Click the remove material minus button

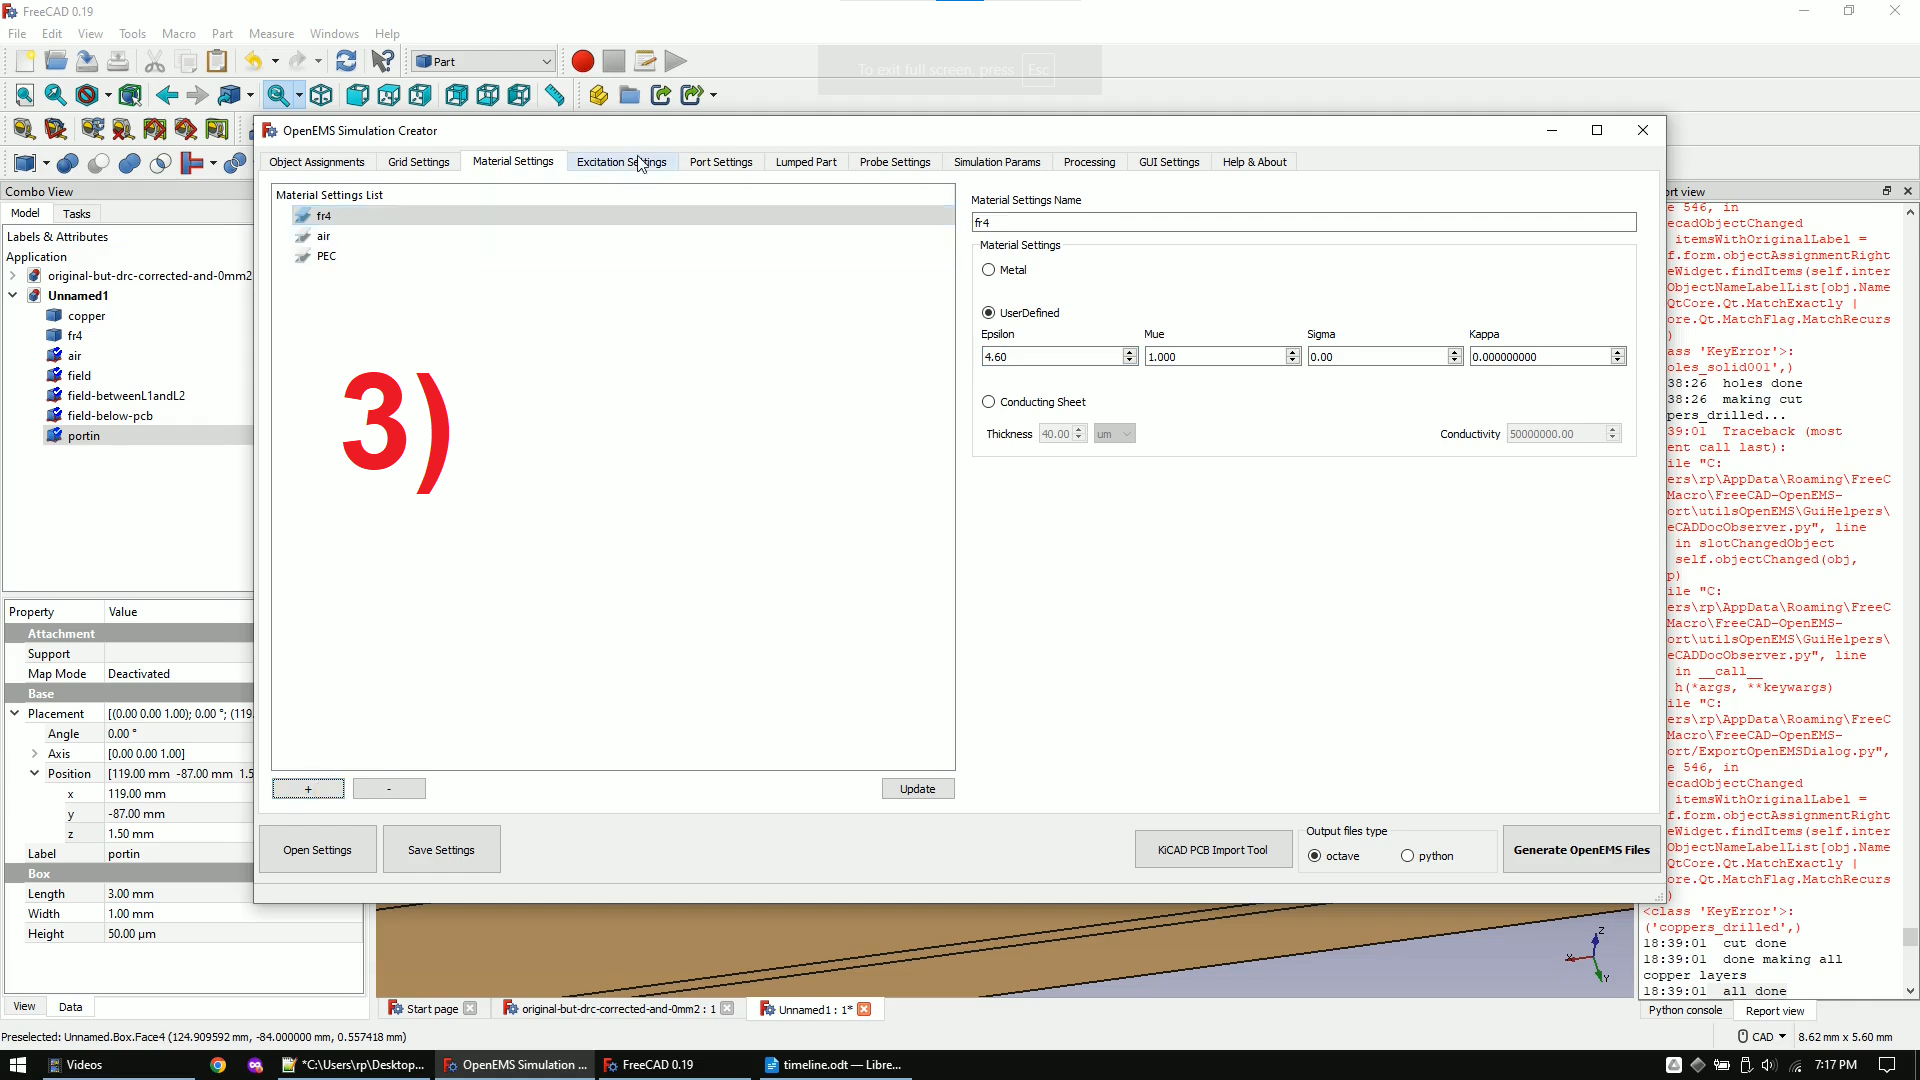point(389,787)
